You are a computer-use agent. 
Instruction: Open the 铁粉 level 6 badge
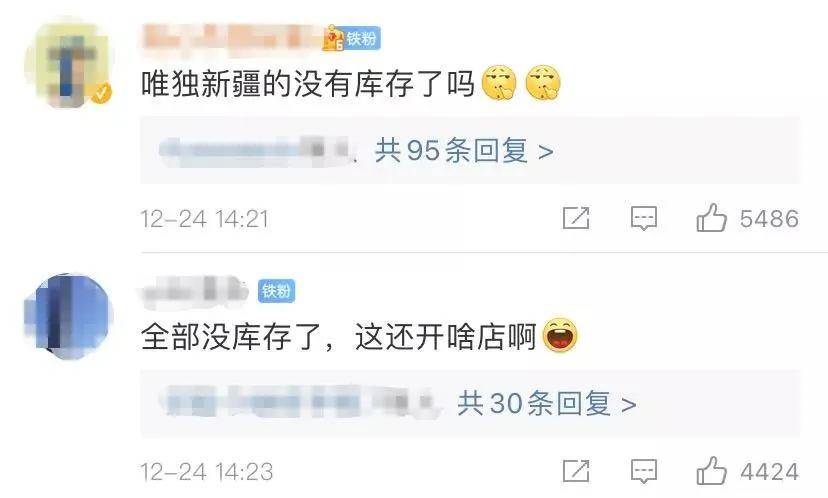pos(352,38)
